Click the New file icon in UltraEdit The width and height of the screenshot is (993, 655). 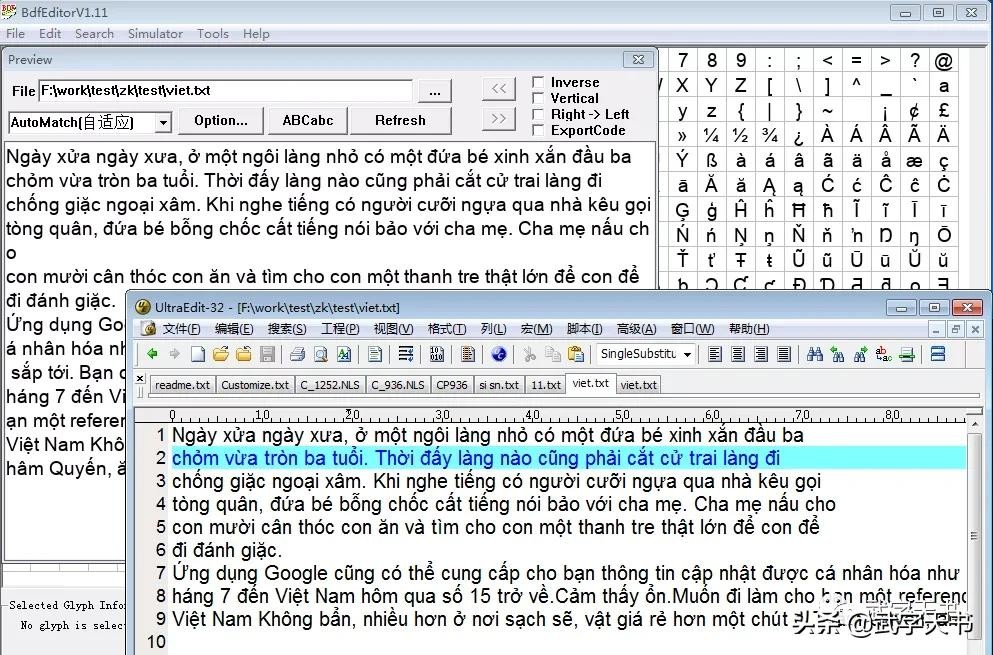tap(198, 354)
